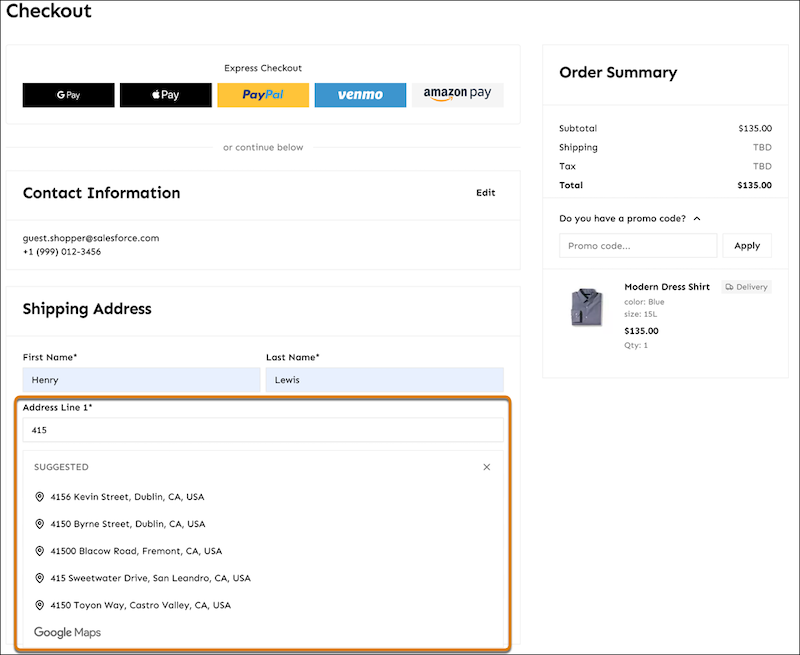Apply the promo code

[x=747, y=246]
